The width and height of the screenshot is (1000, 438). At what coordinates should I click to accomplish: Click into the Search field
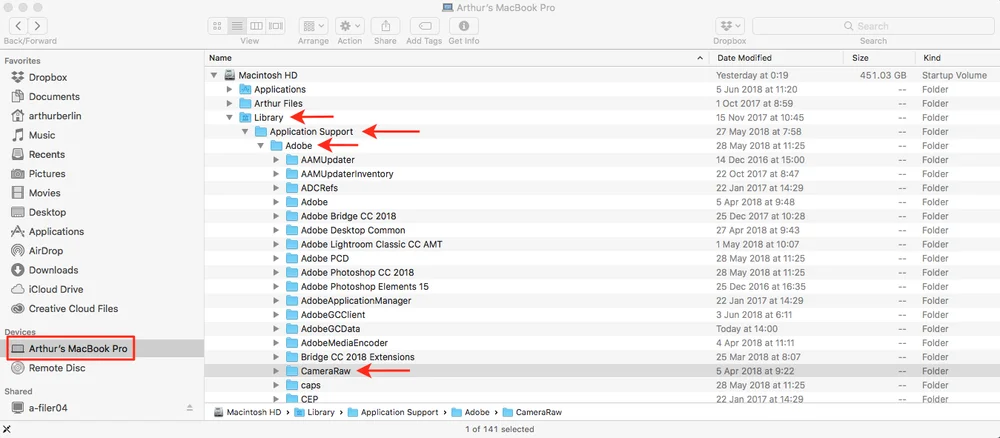(873, 26)
